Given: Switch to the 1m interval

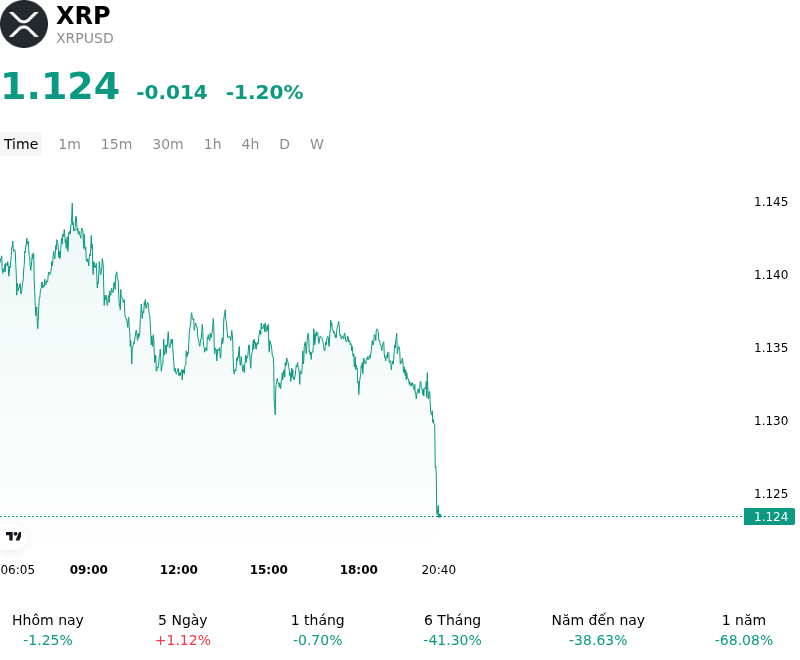Looking at the screenshot, I should pyautogui.click(x=69, y=144).
